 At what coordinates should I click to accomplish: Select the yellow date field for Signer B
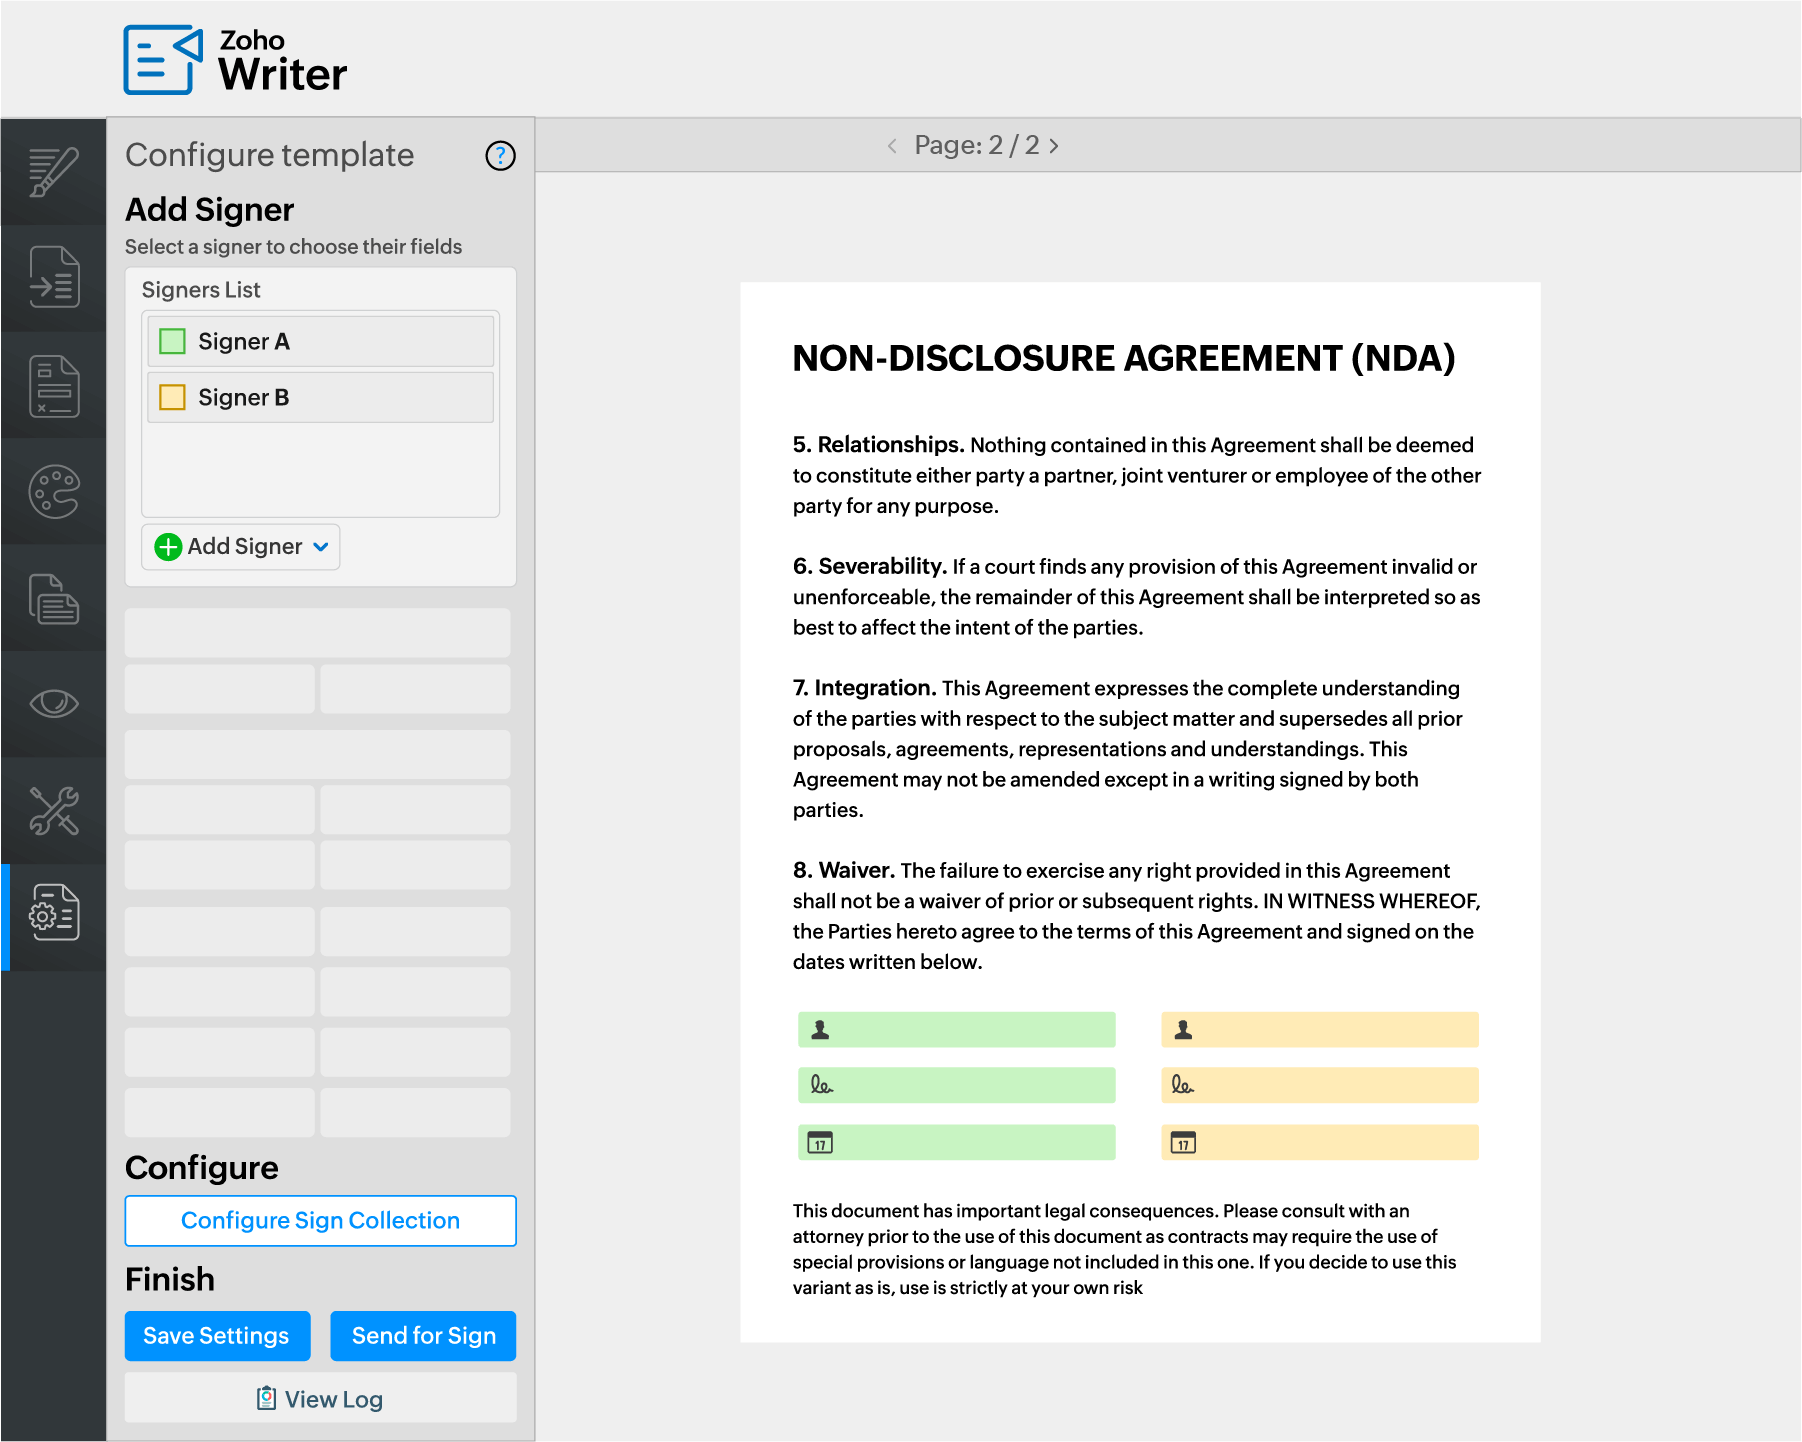click(1319, 1142)
